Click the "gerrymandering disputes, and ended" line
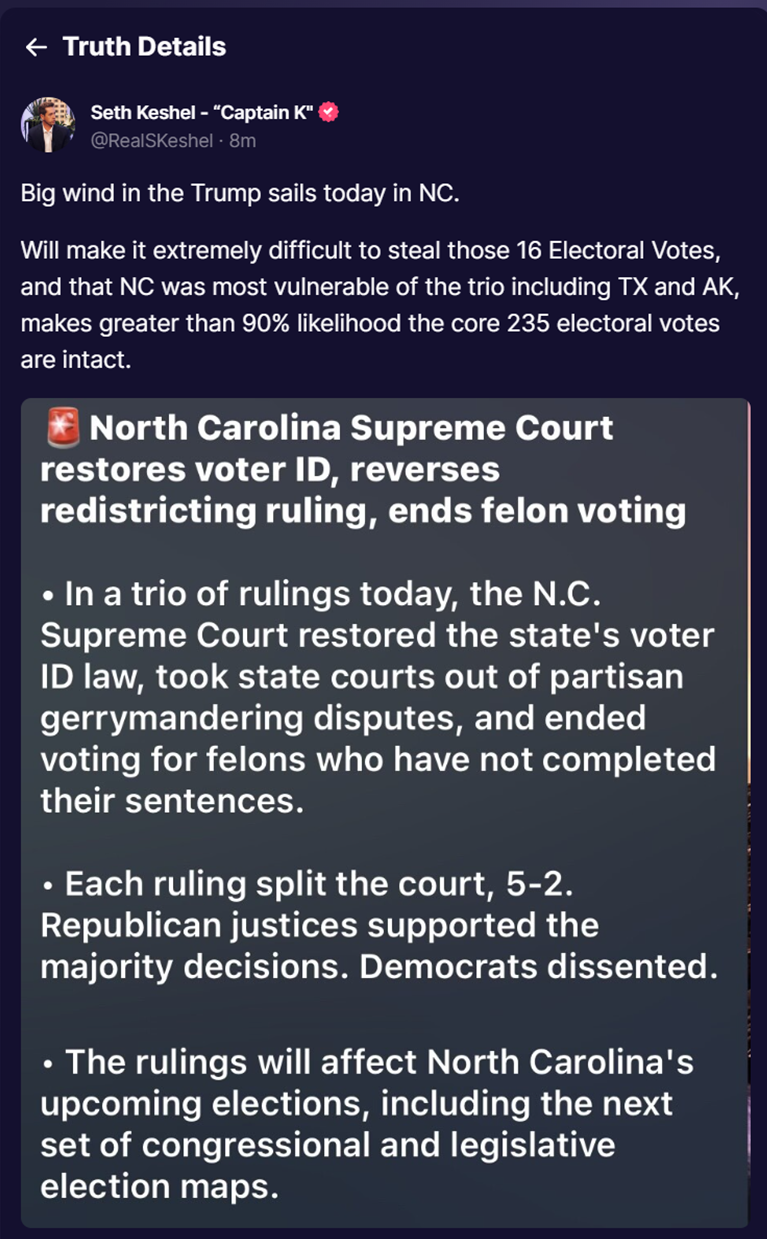Screen dimensions: 767x1239 tap(343, 718)
